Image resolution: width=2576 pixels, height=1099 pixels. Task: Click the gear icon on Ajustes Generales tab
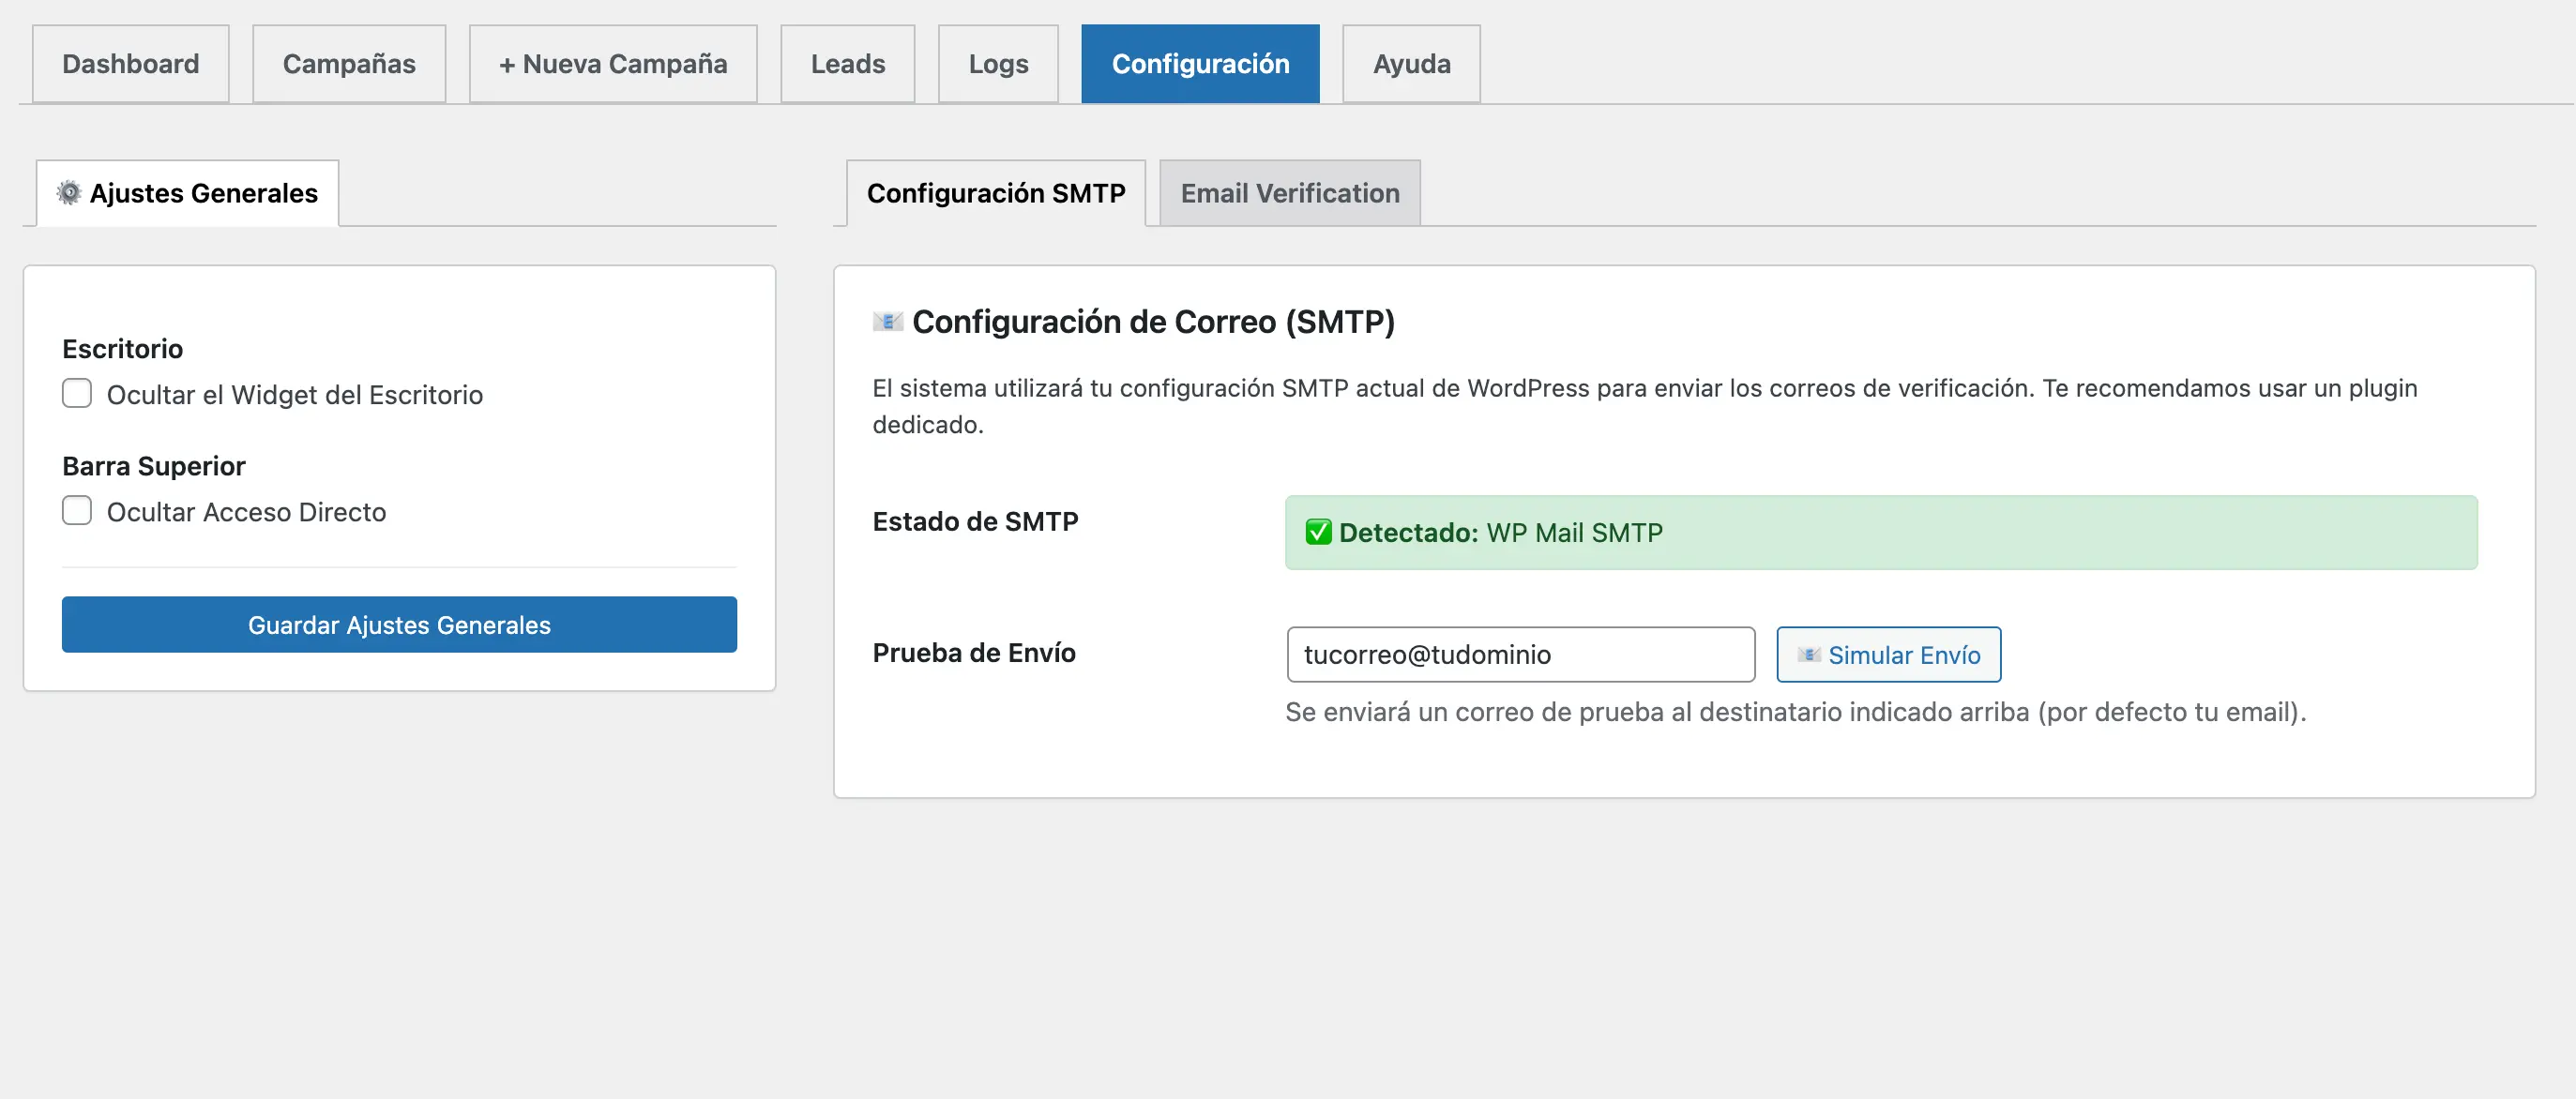tap(68, 193)
